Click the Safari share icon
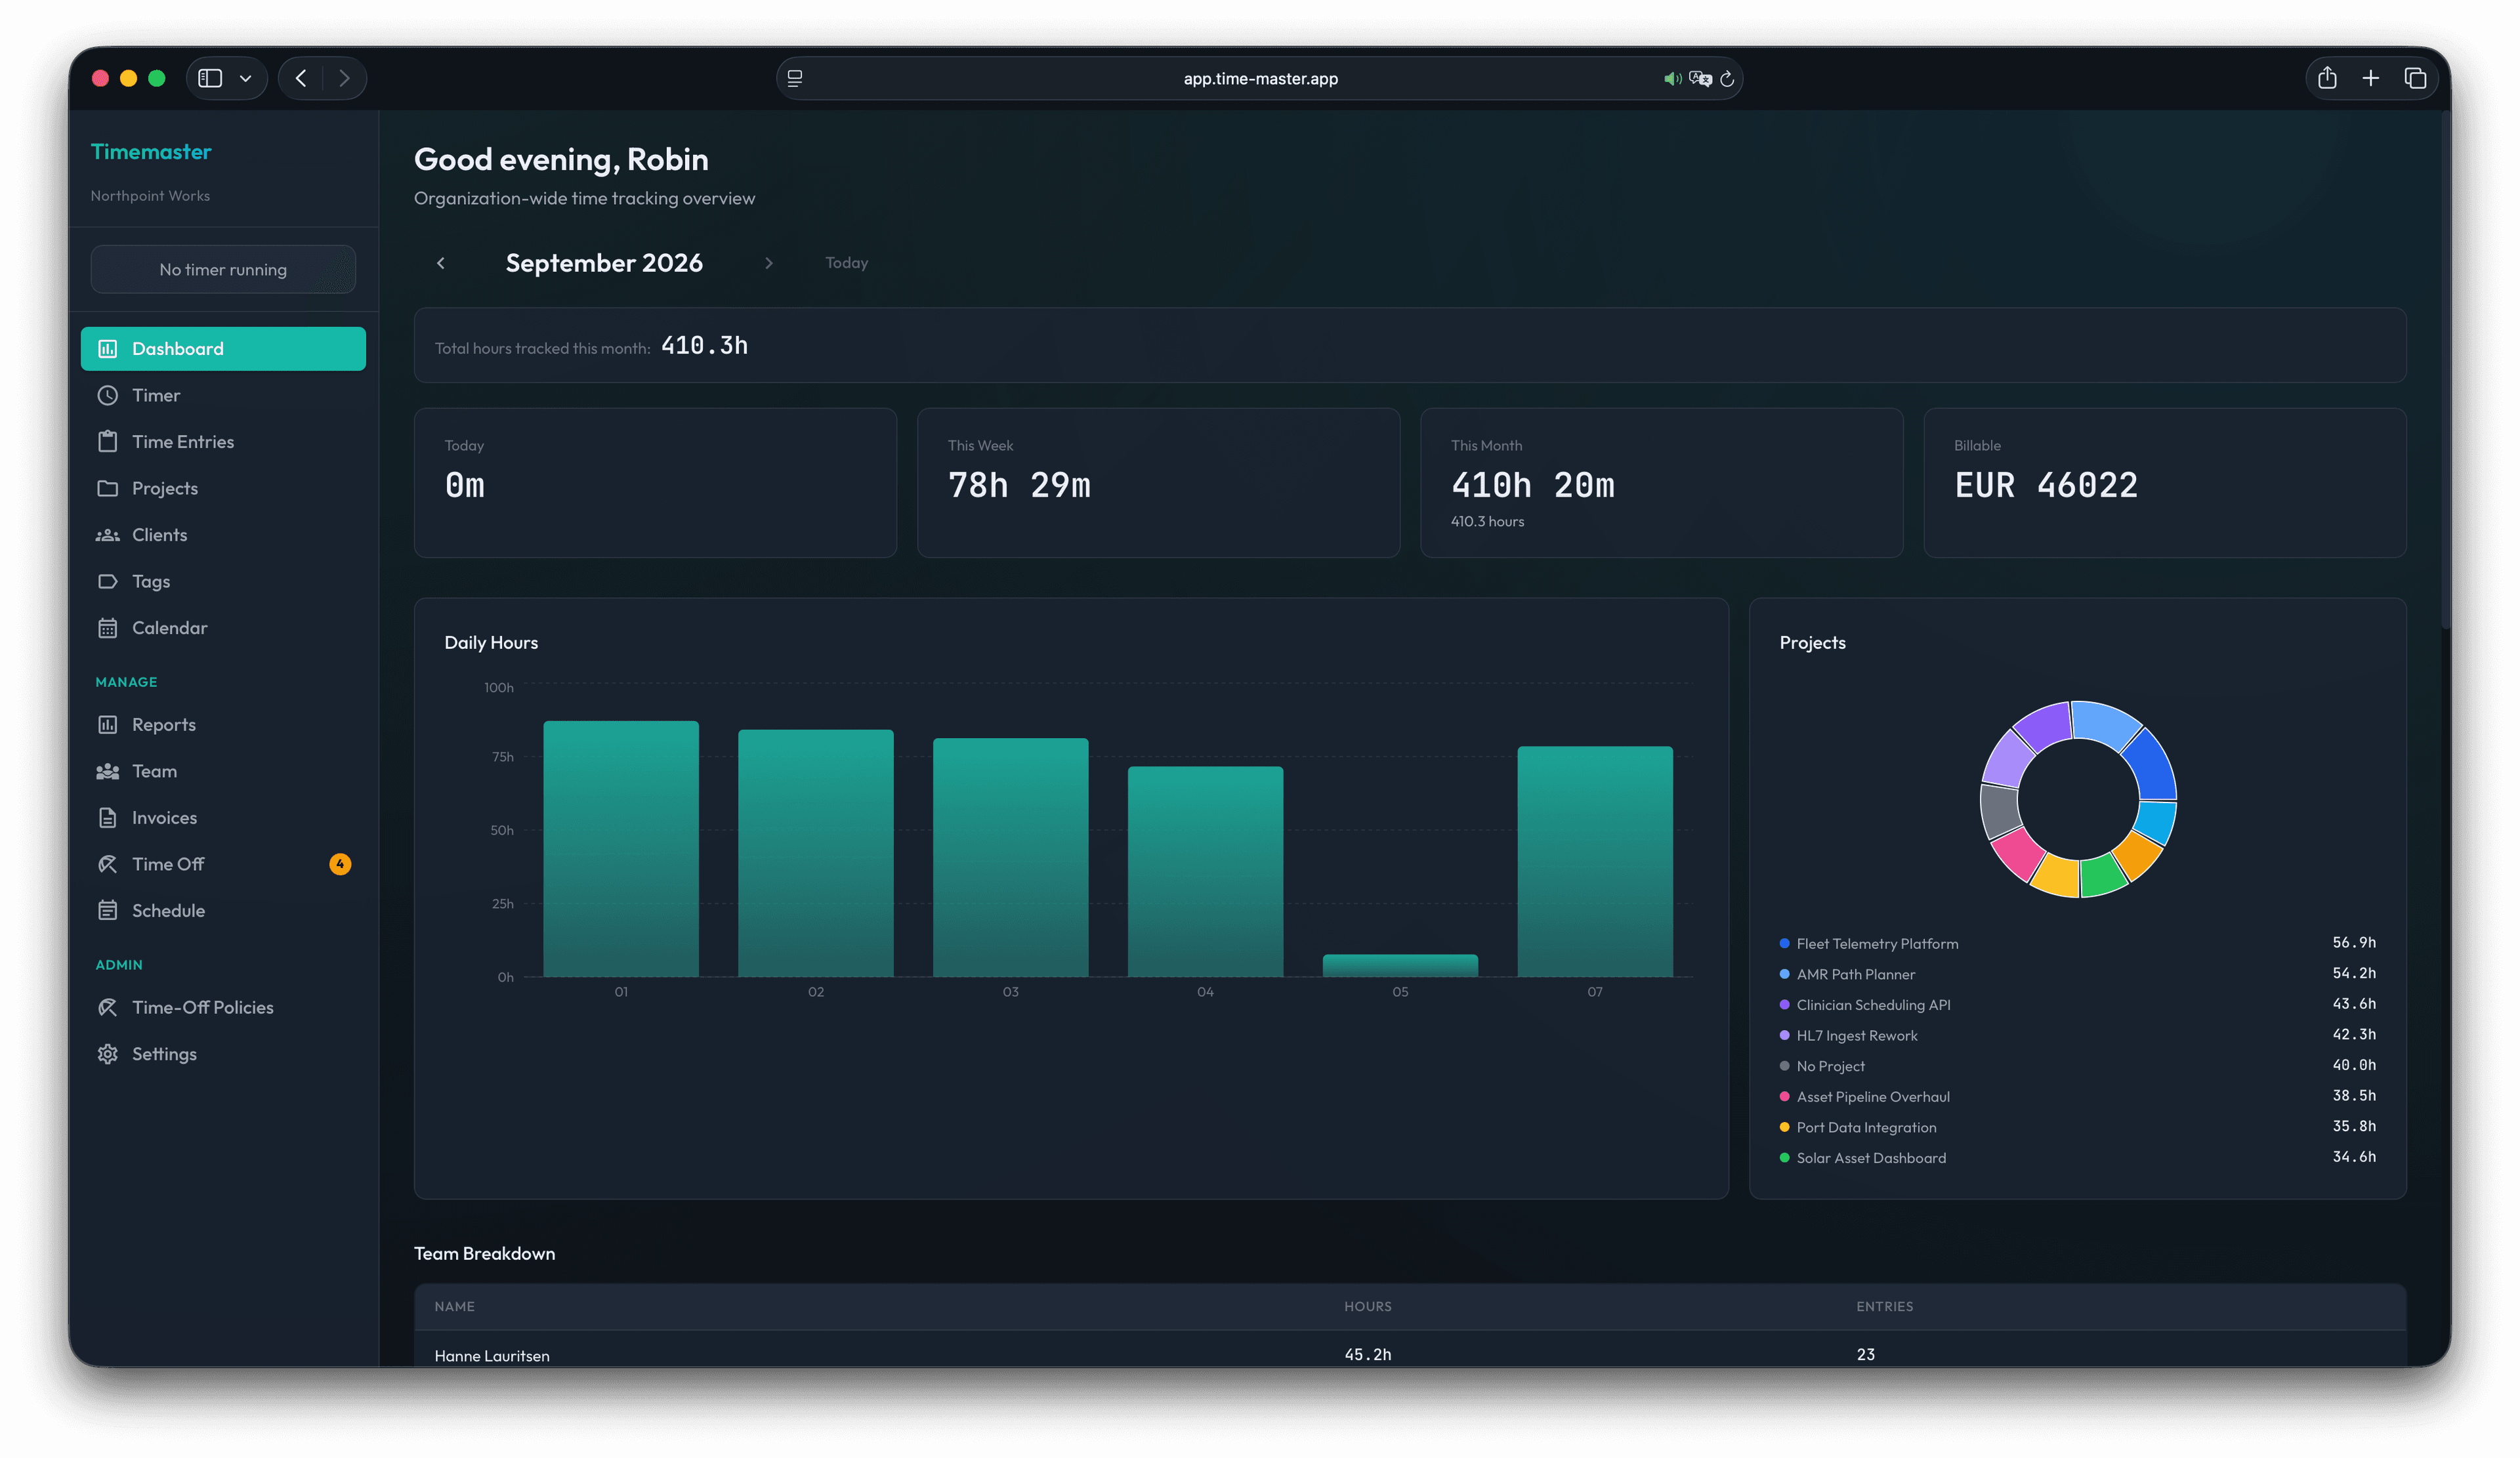 click(x=2327, y=78)
